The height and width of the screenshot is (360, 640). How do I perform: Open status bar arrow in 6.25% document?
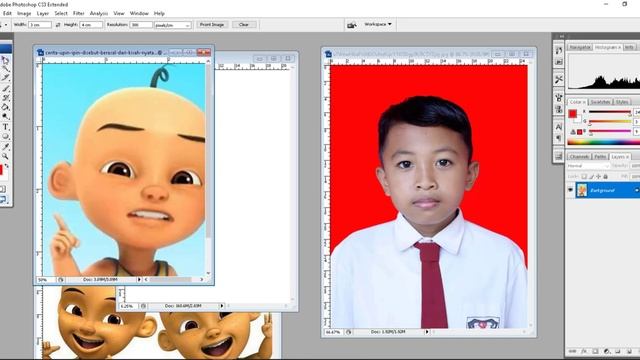[x=222, y=306]
